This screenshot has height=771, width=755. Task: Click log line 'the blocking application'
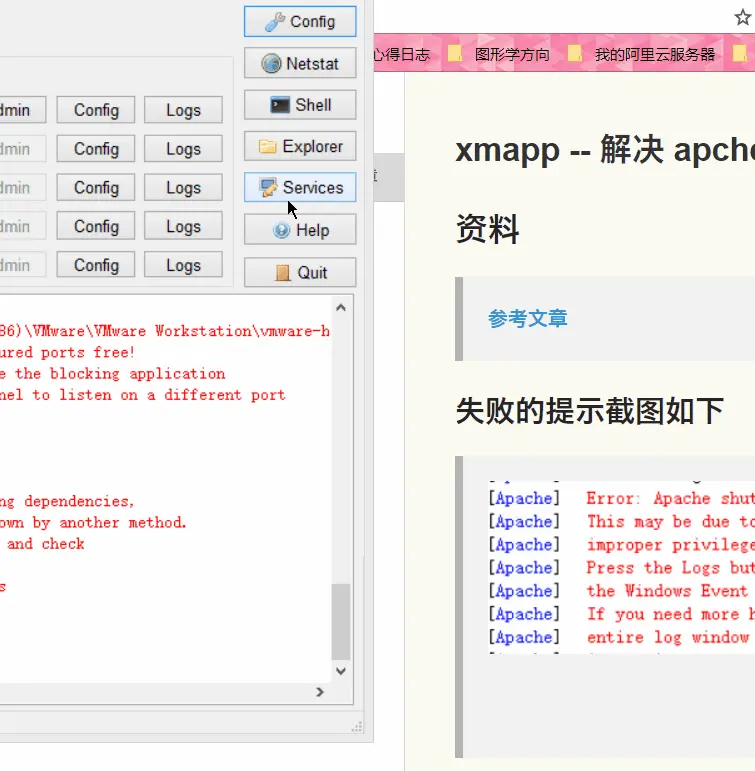pyautogui.click(x=120, y=373)
